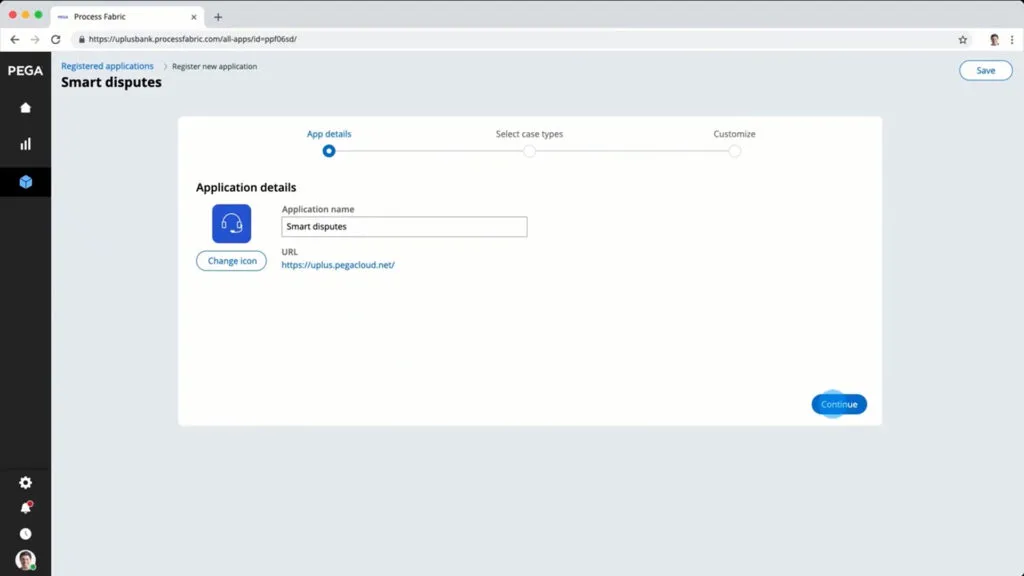Click the Application name input field
The width and height of the screenshot is (1024, 576).
[404, 227]
